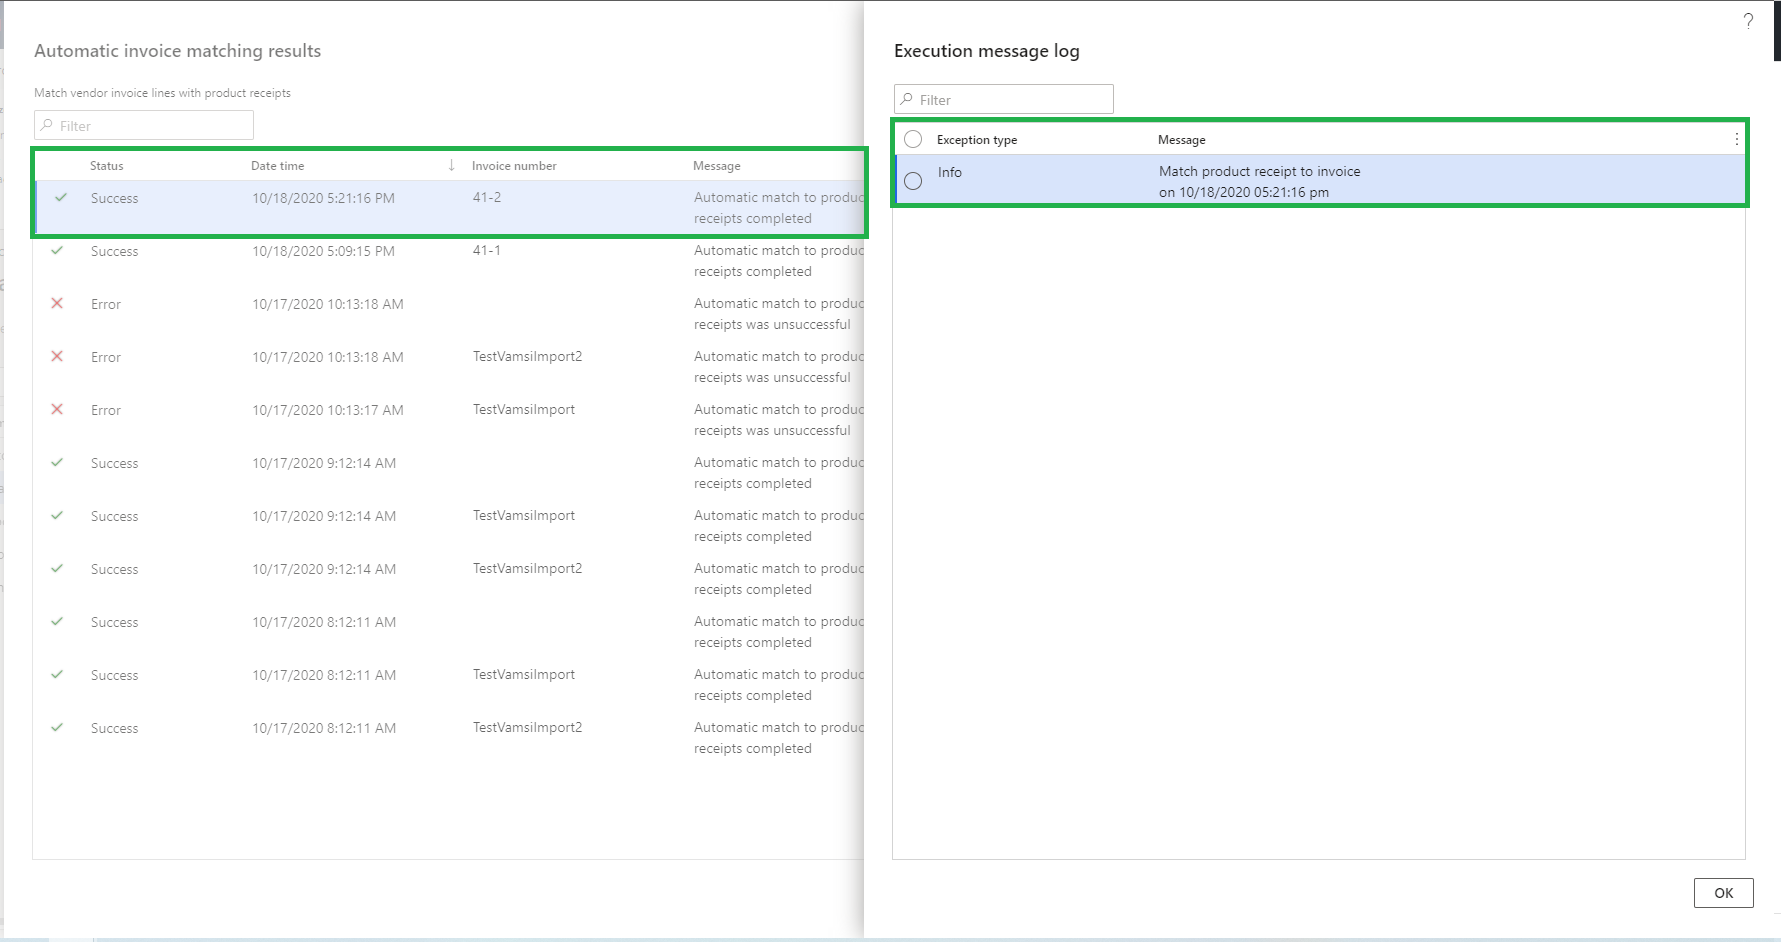Image resolution: width=1781 pixels, height=942 pixels.
Task: Open column options menu in message log
Action: pyautogui.click(x=1736, y=140)
